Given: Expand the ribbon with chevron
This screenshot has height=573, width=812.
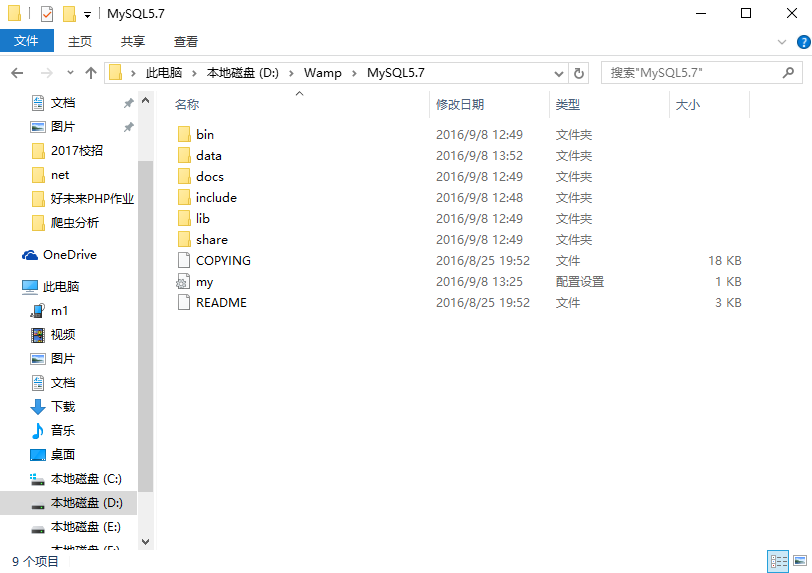Looking at the screenshot, I should (782, 42).
